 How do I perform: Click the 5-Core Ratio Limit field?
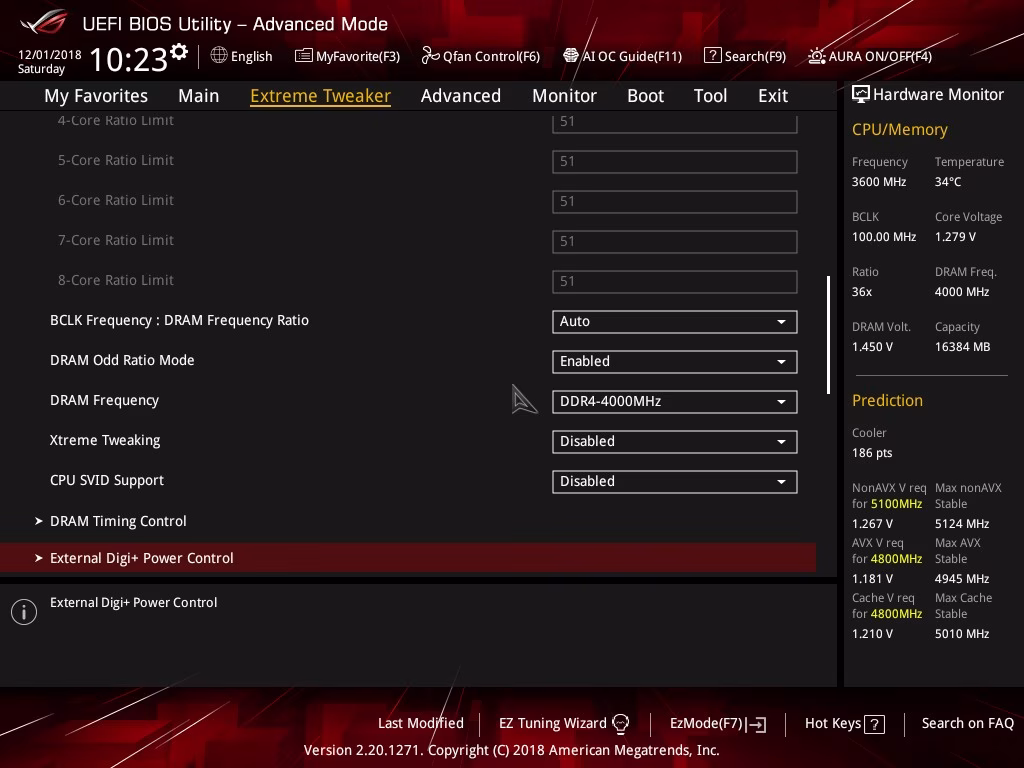(x=675, y=161)
